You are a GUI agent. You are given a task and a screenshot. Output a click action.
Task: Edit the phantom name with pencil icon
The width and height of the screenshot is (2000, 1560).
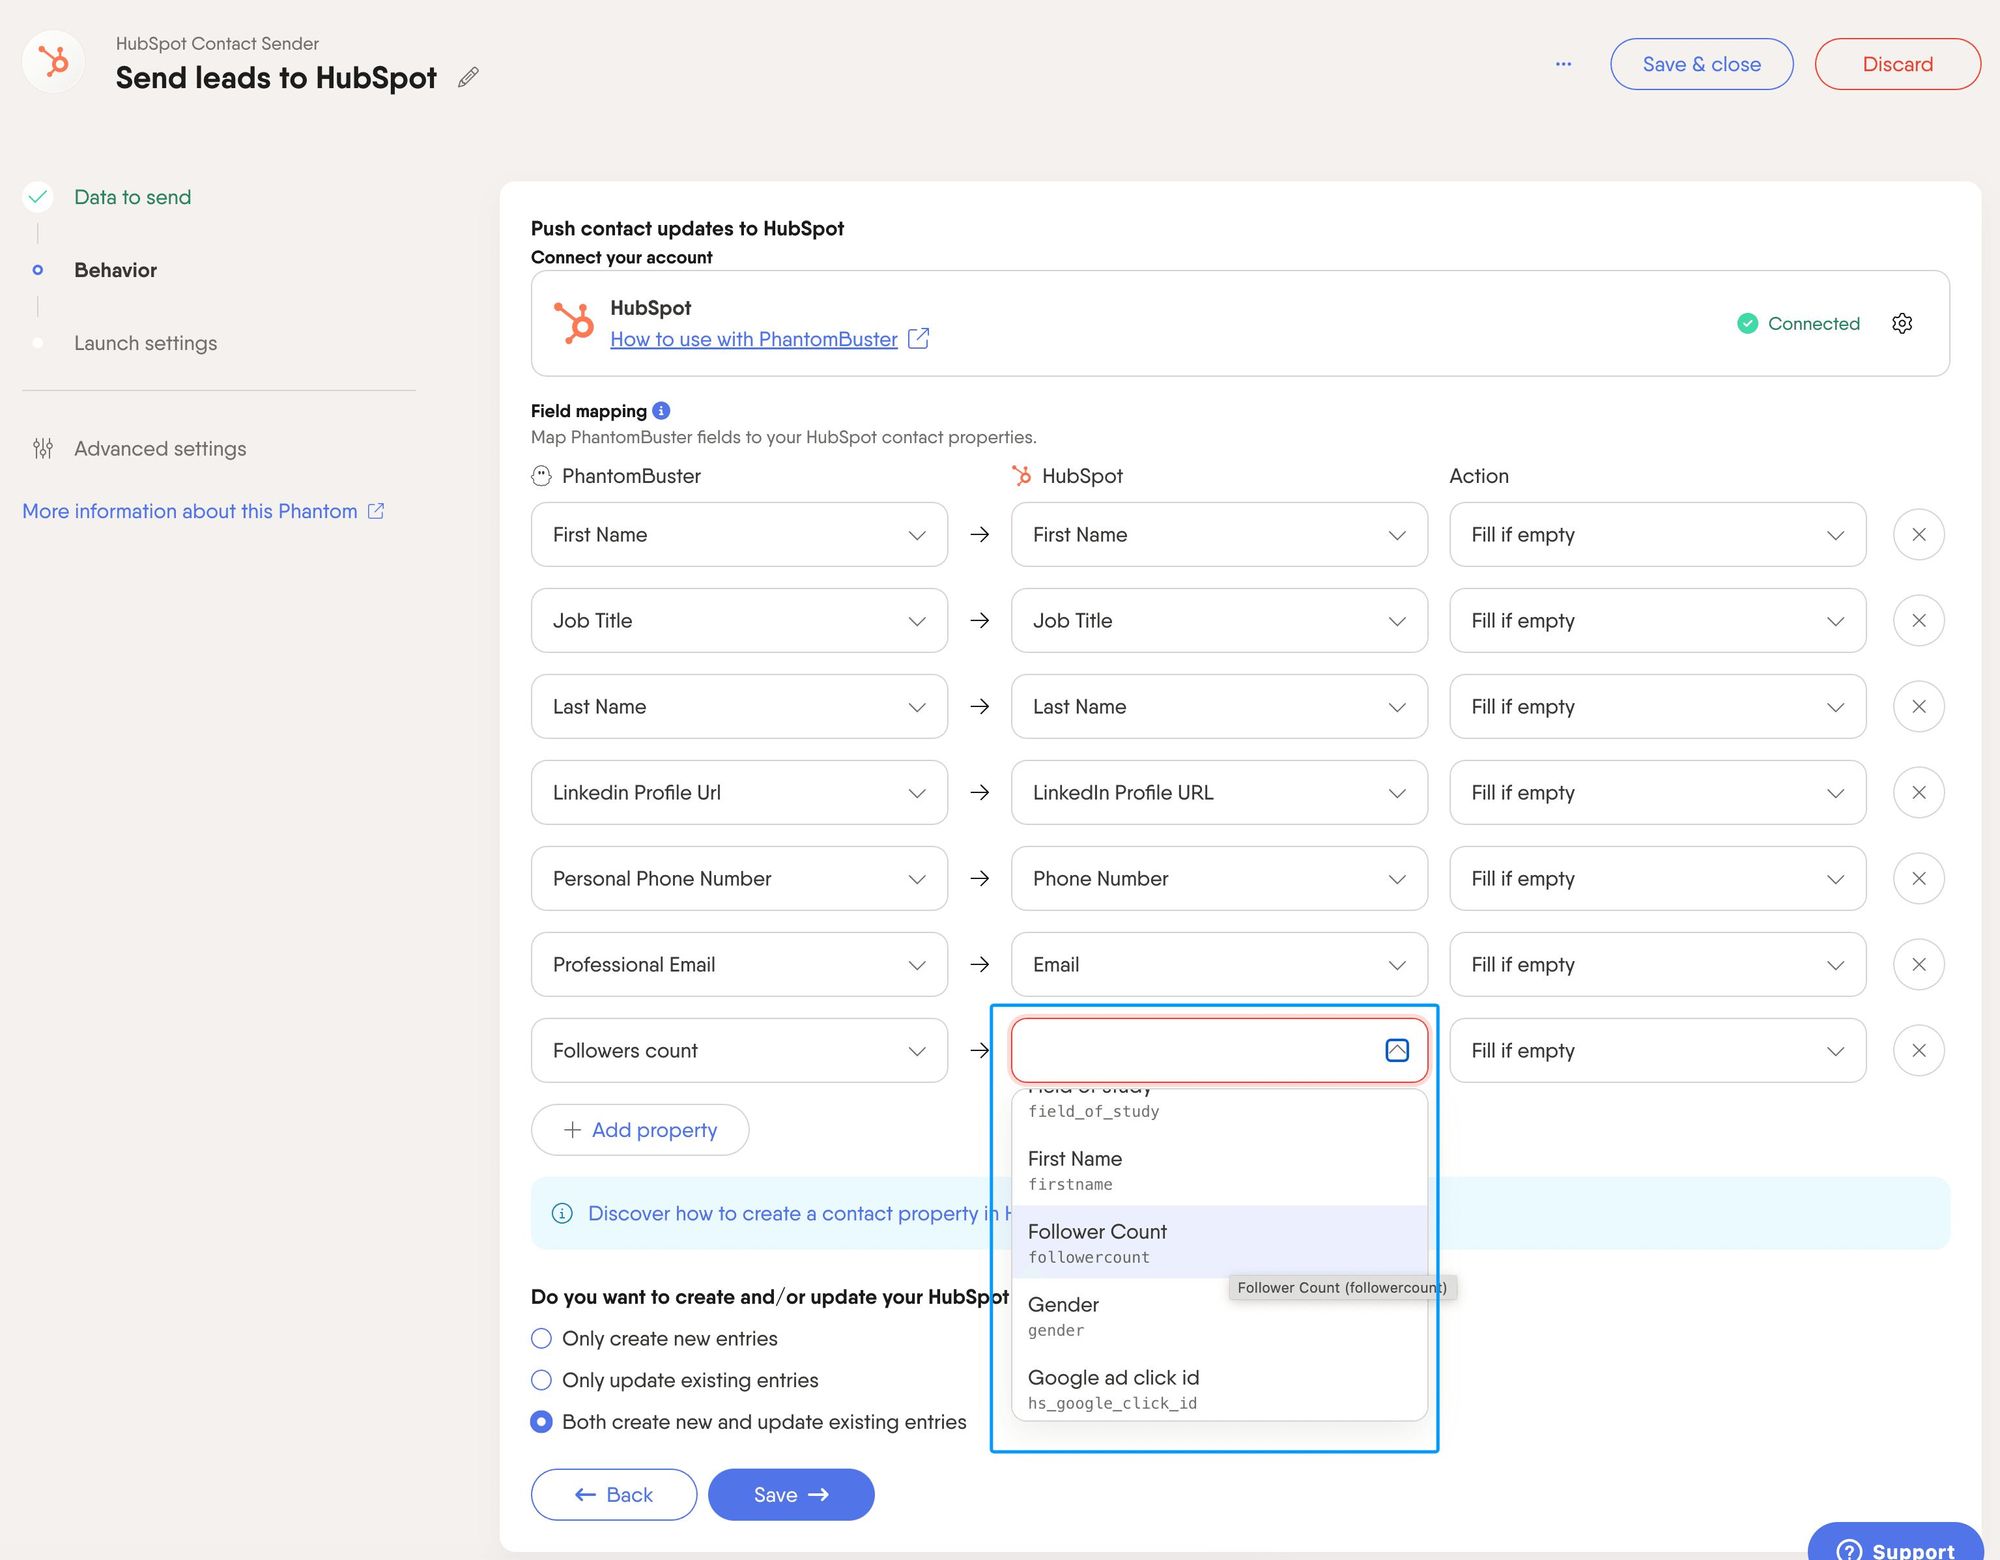point(468,77)
